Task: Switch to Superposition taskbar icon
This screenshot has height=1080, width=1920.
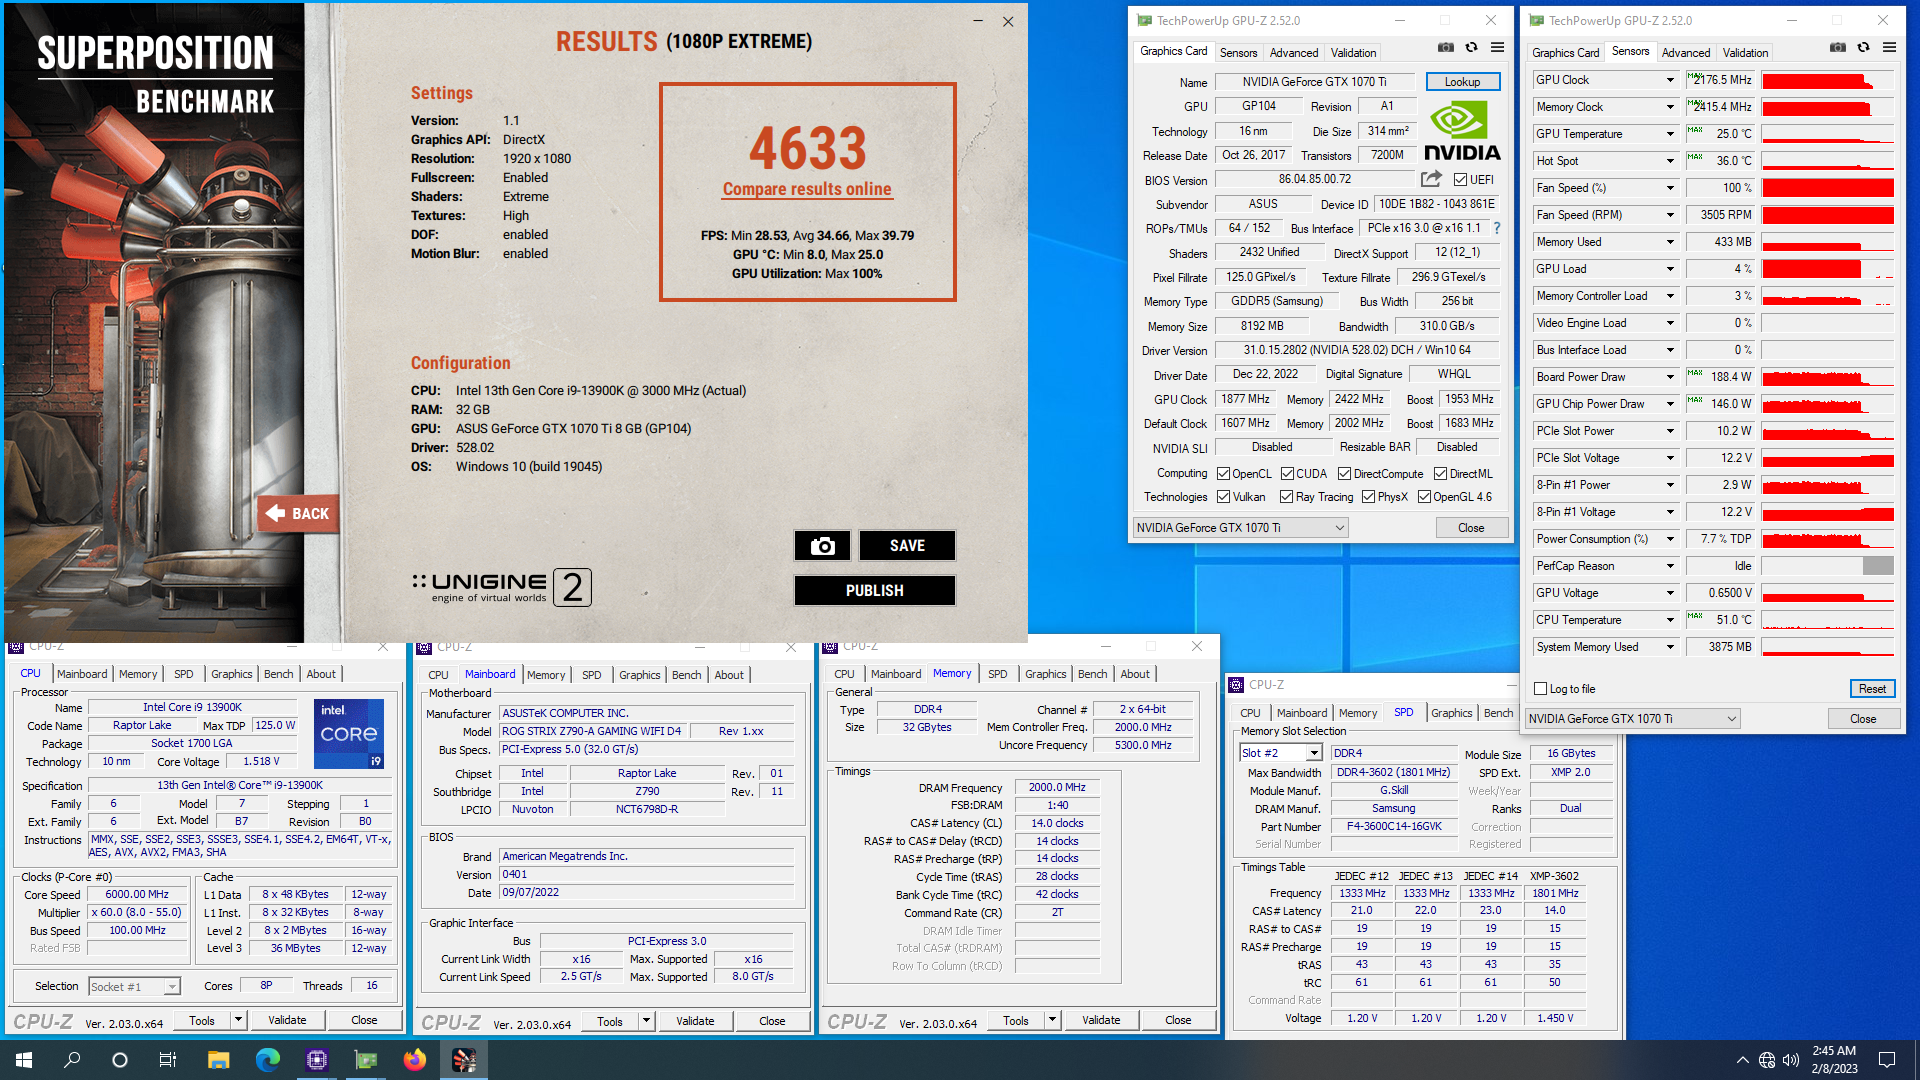Action: pyautogui.click(x=464, y=1060)
